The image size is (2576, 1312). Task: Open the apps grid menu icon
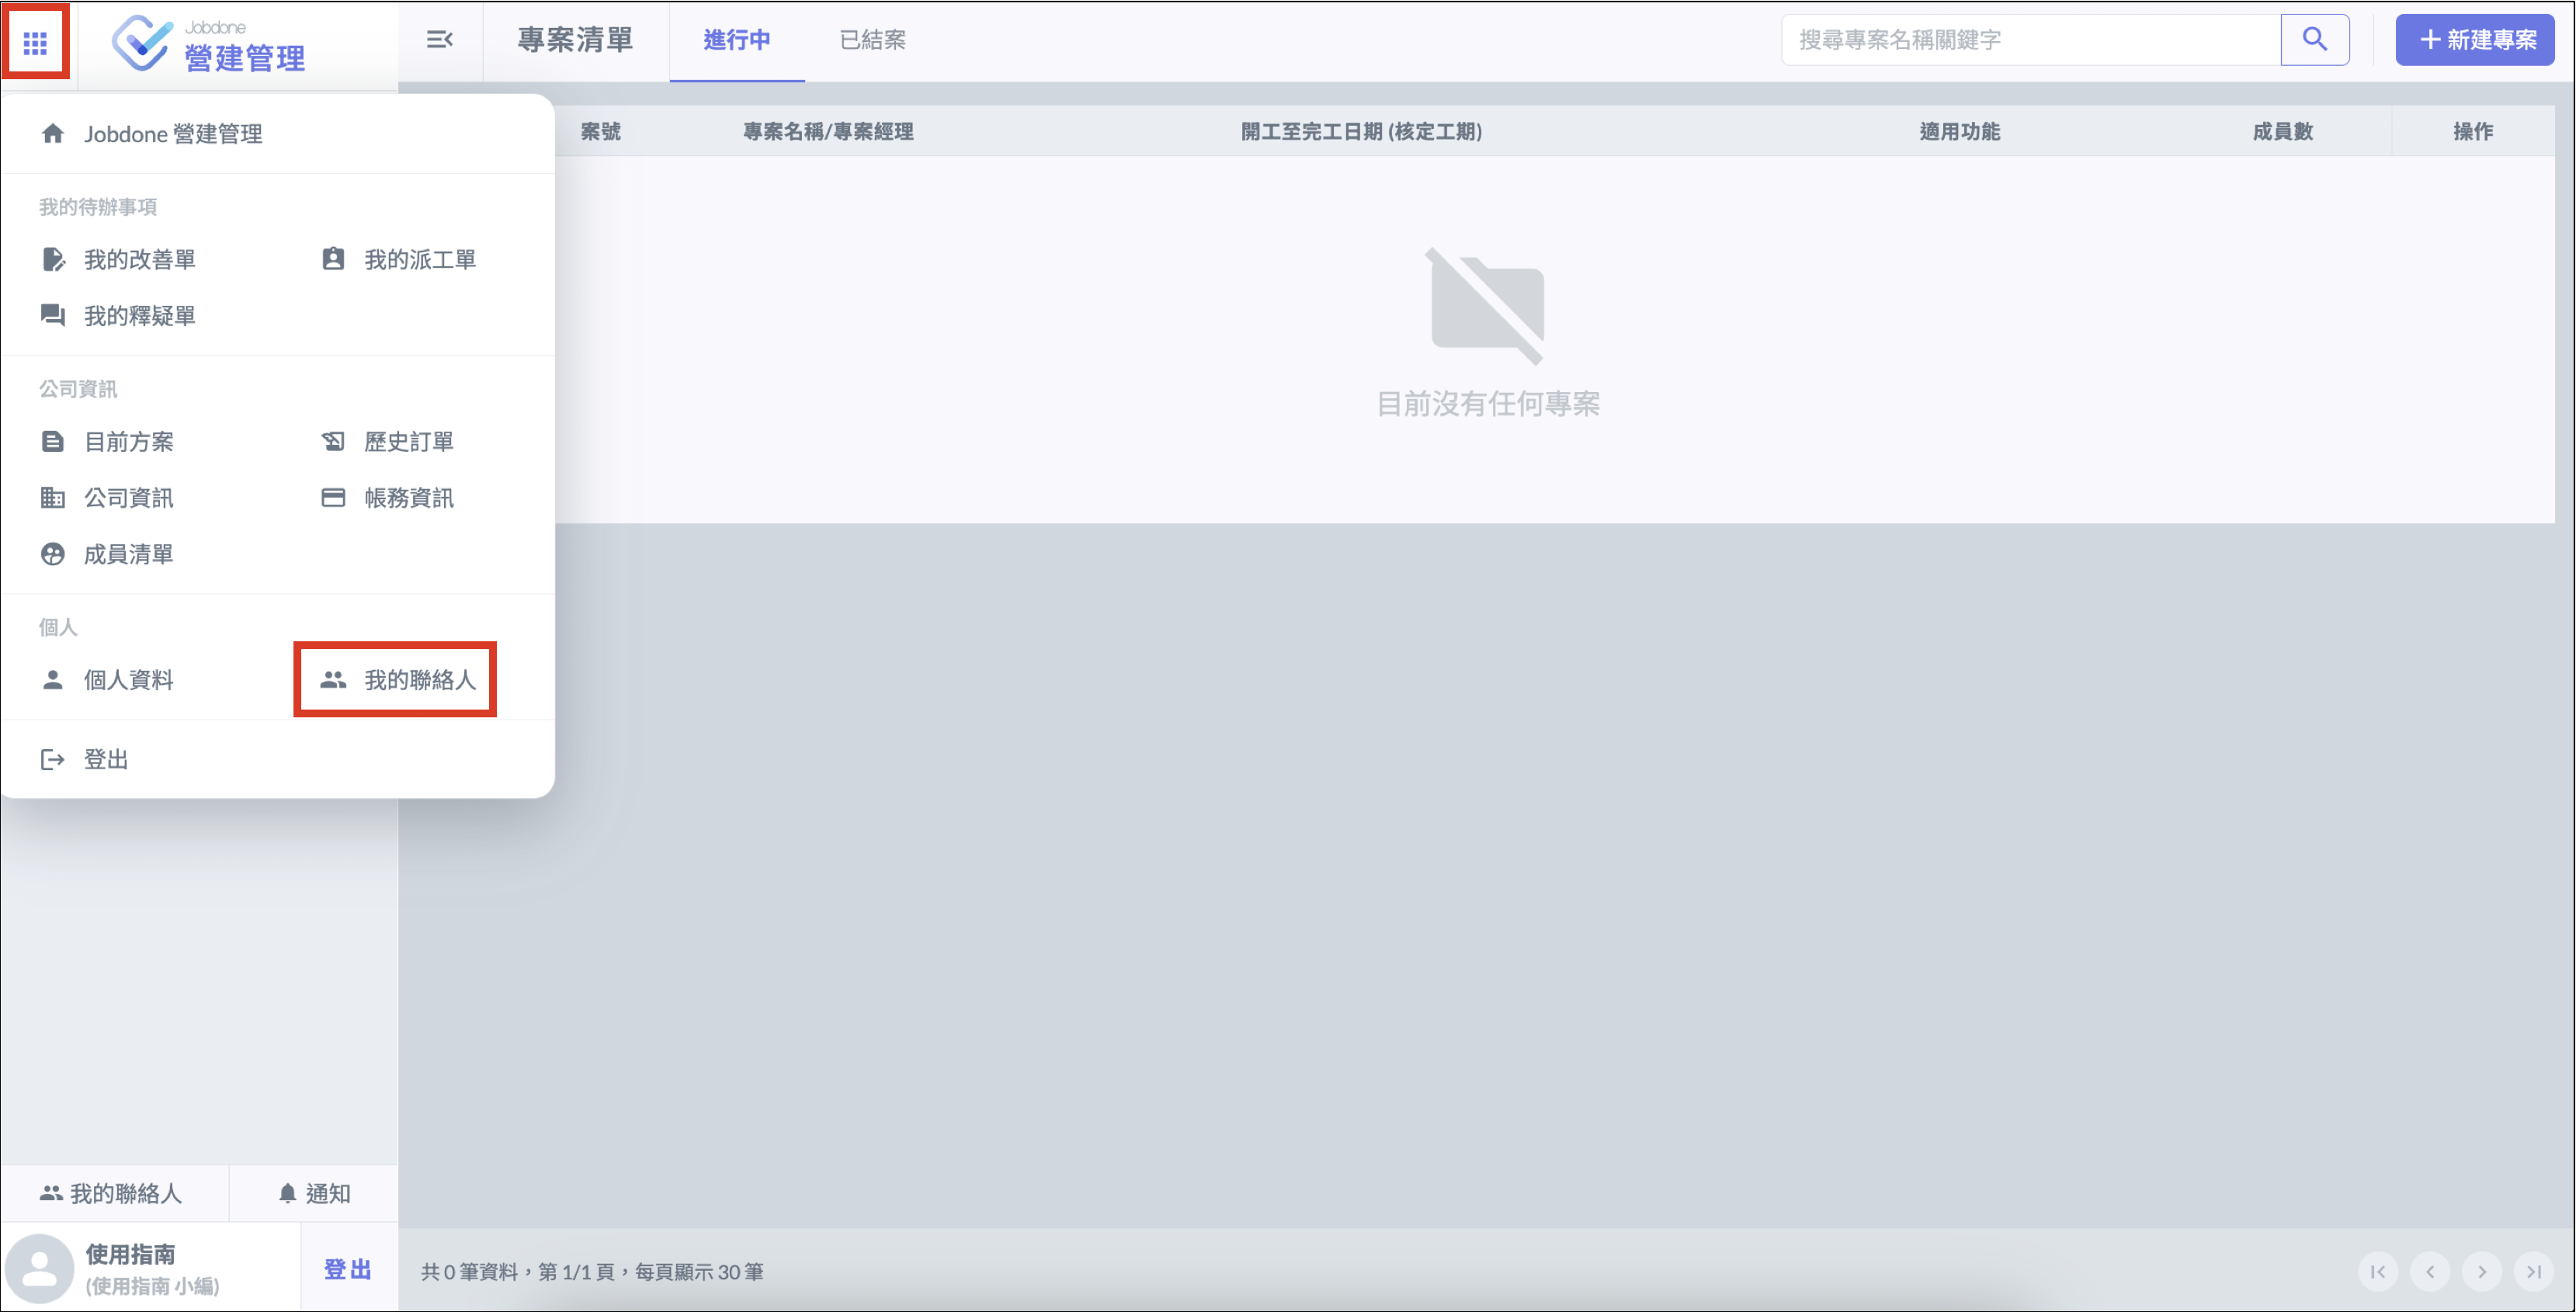click(x=36, y=42)
